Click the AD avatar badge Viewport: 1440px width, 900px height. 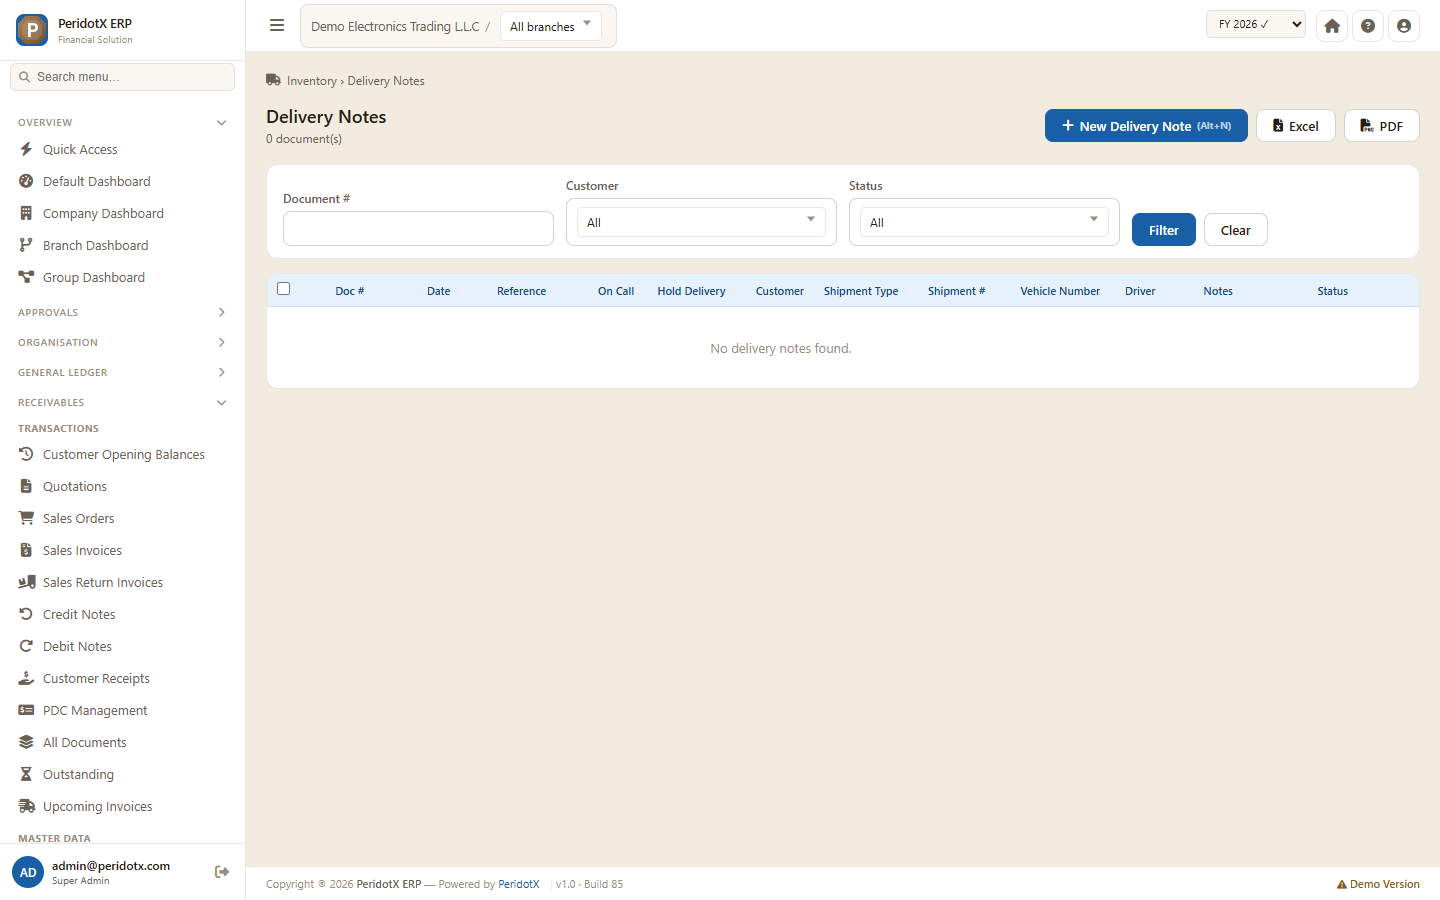click(28, 872)
